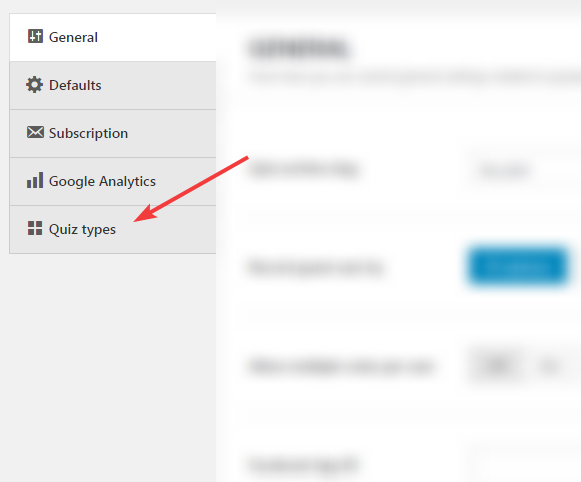Click the blurred blue button
581x482 pixels.
tap(518, 266)
